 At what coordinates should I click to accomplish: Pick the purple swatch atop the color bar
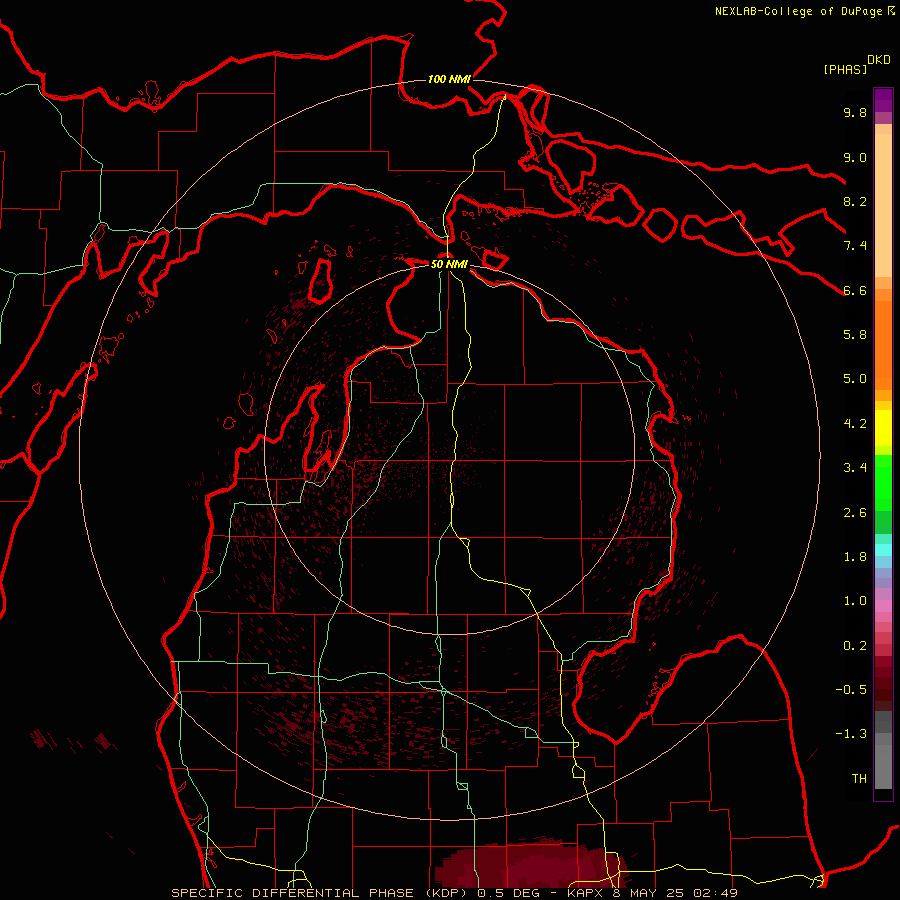883,100
